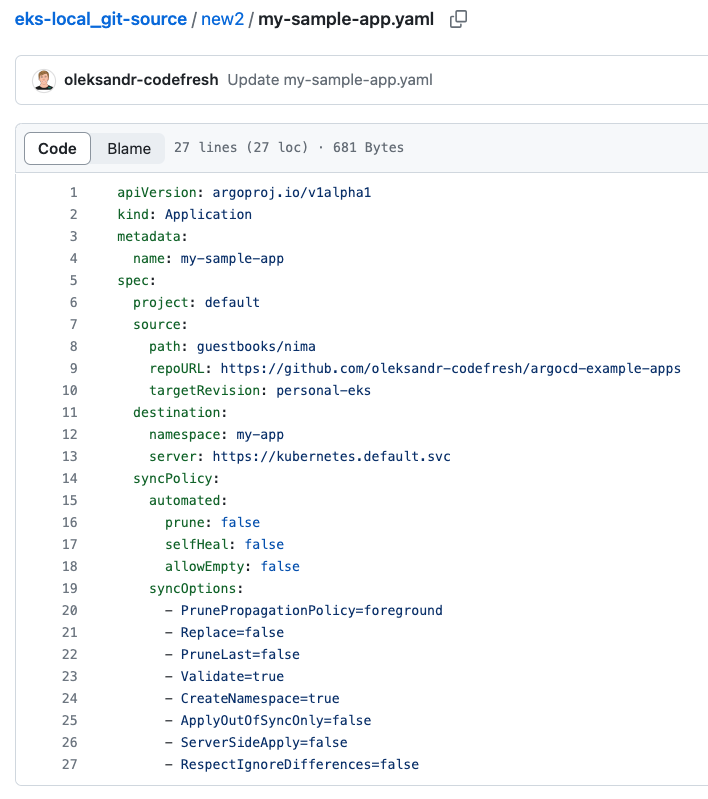Click line number 14 for syncPolicy
Image resolution: width=708 pixels, height=799 pixels.
70,478
